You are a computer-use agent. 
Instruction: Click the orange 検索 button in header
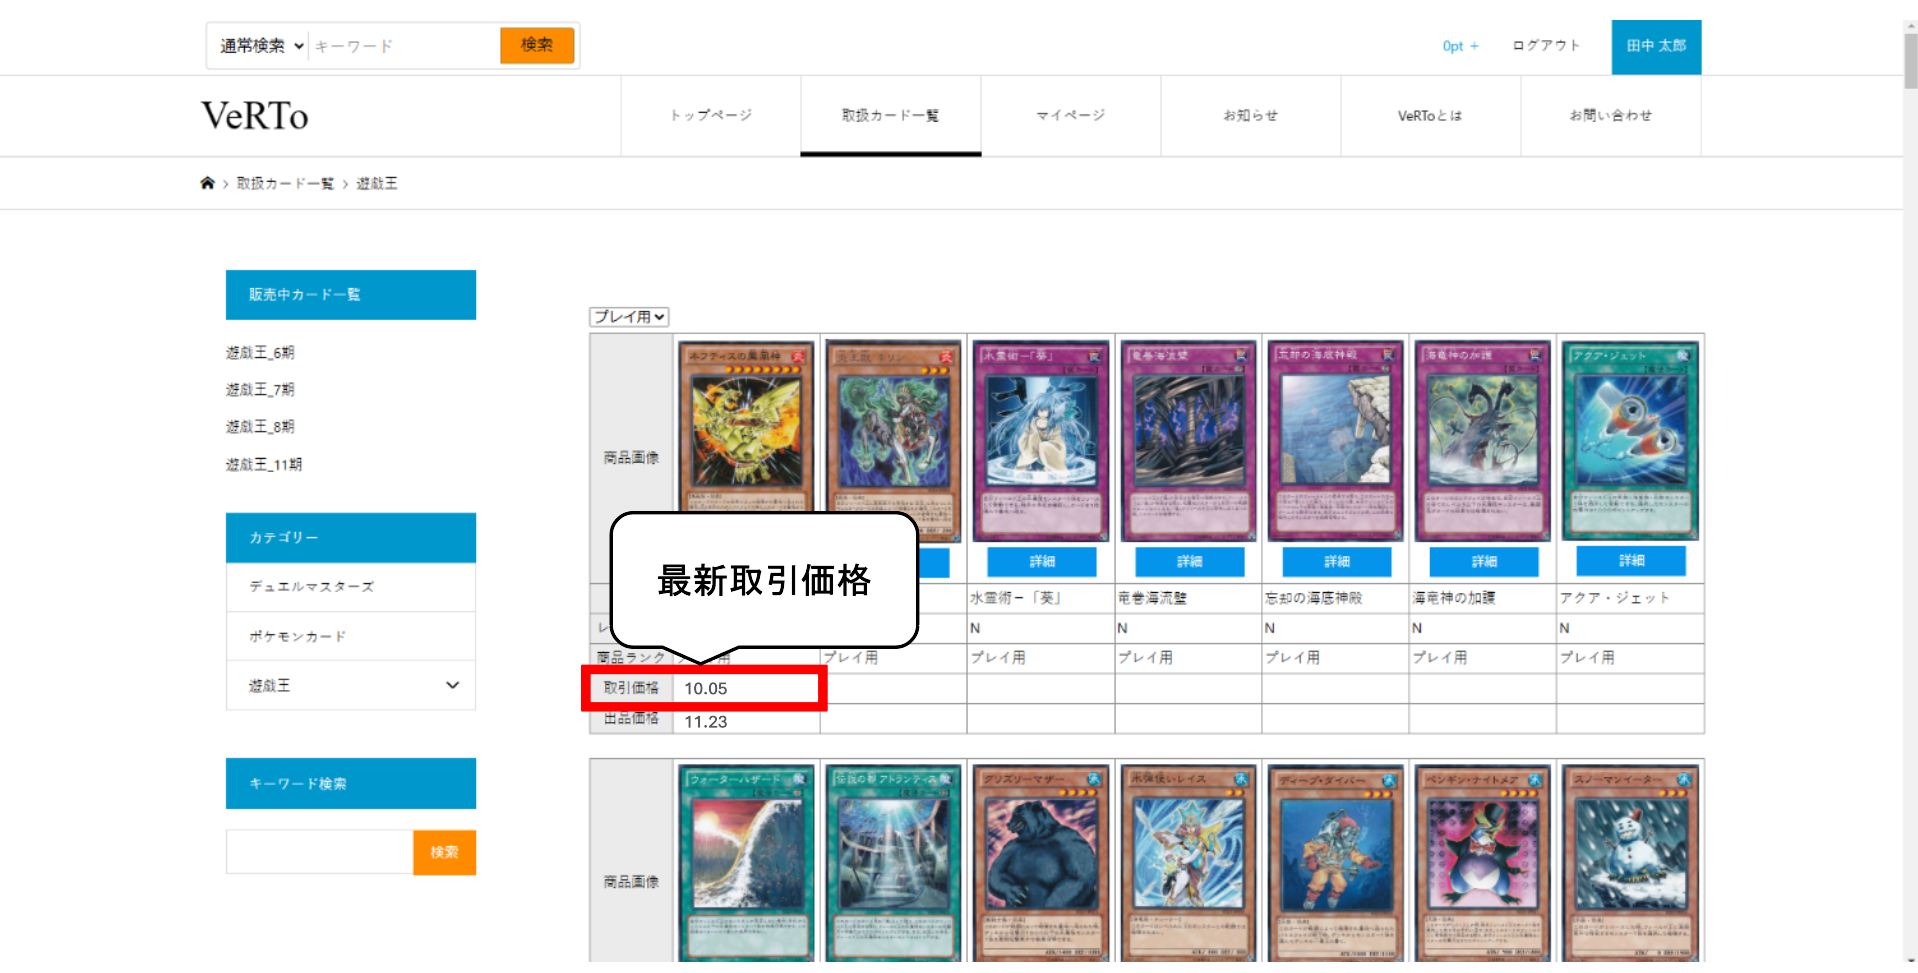537,45
